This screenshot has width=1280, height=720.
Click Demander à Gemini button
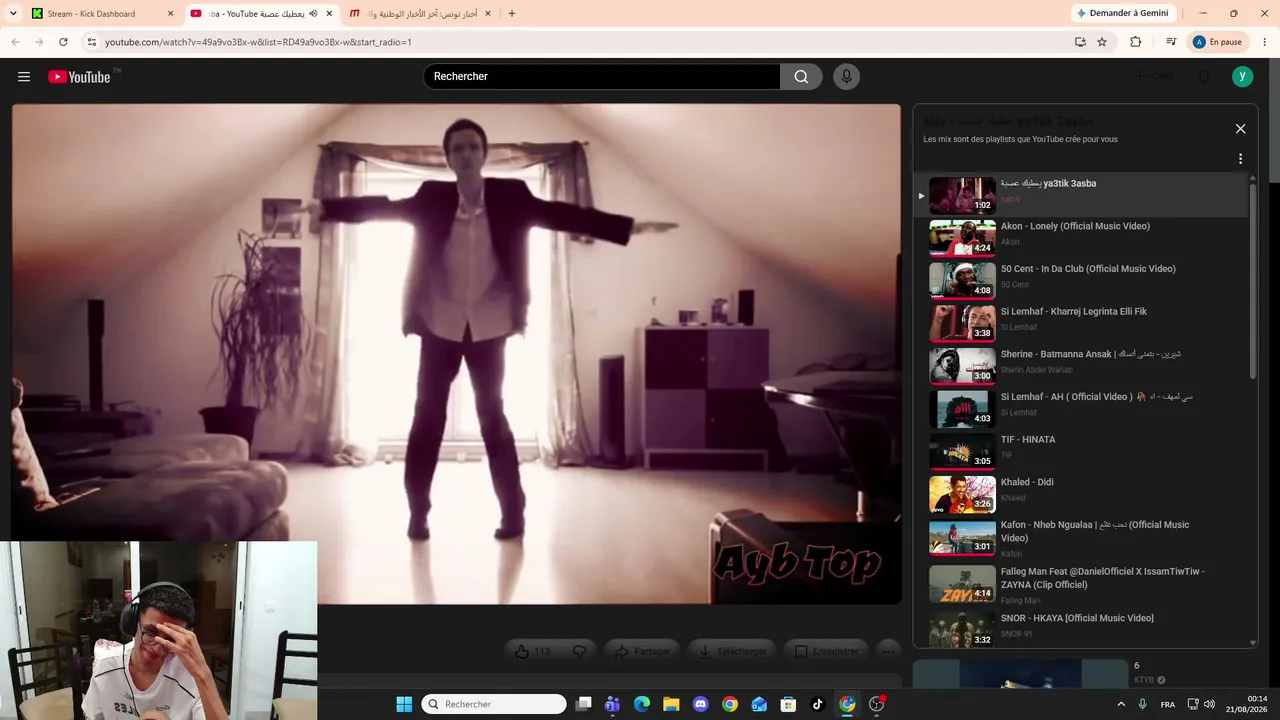click(x=1122, y=13)
